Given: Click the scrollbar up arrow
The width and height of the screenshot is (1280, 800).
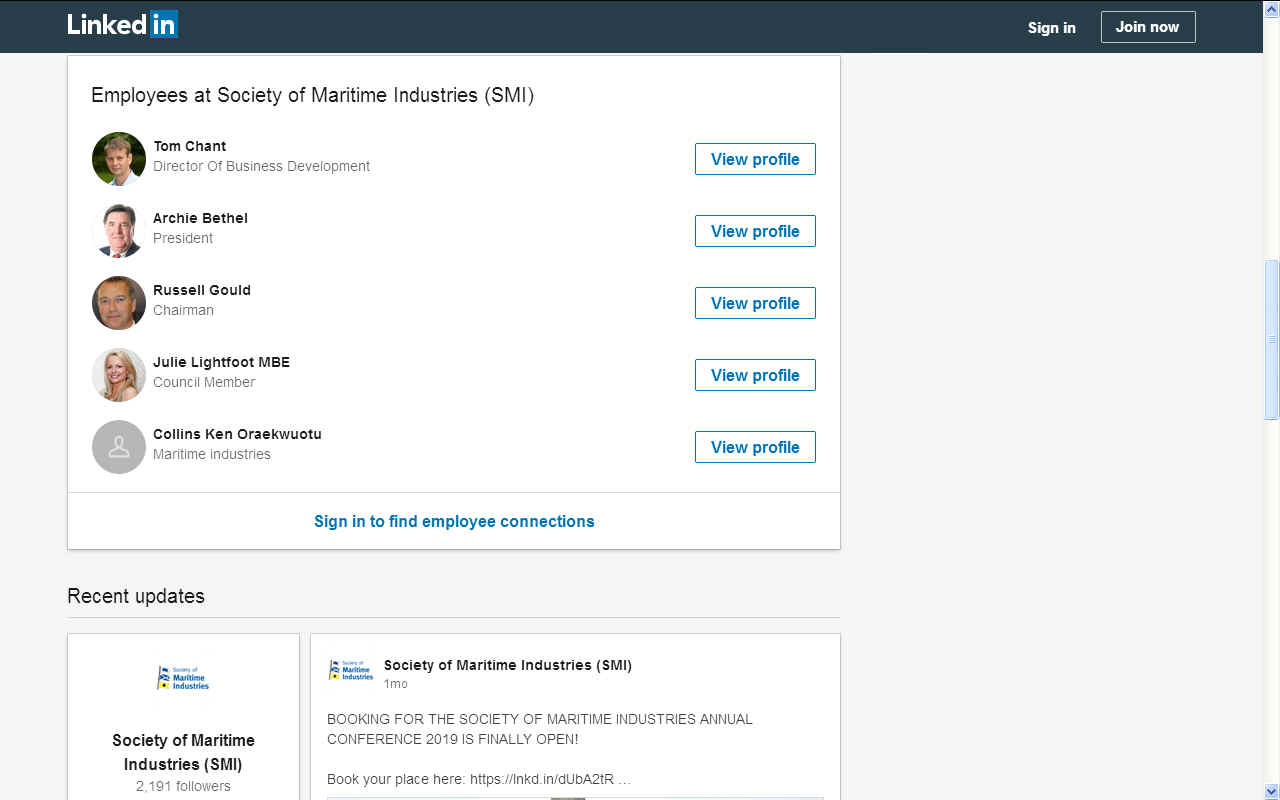Looking at the screenshot, I should click(x=1272, y=8).
